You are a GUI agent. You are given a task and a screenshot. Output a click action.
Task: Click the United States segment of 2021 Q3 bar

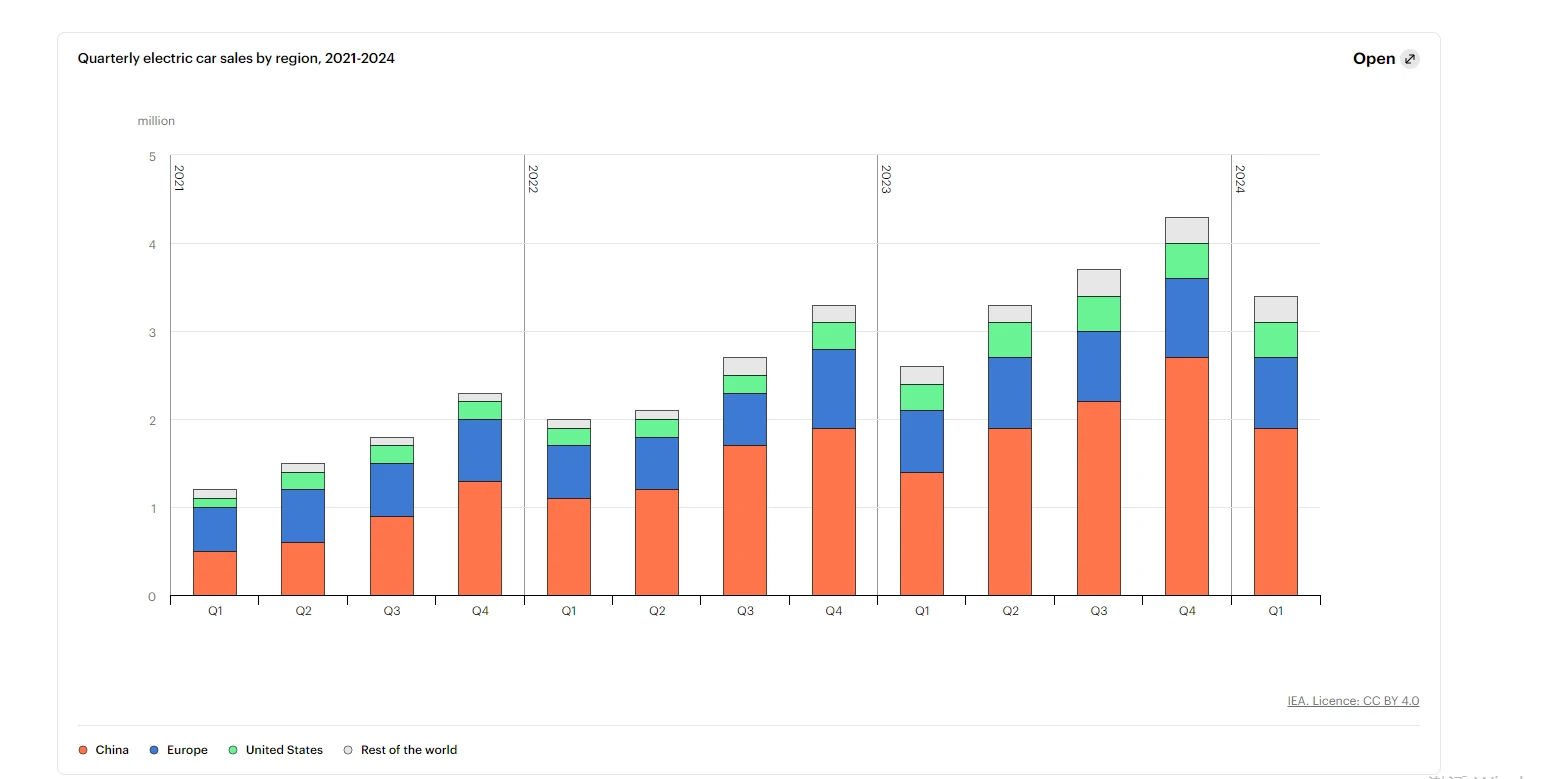click(x=392, y=454)
